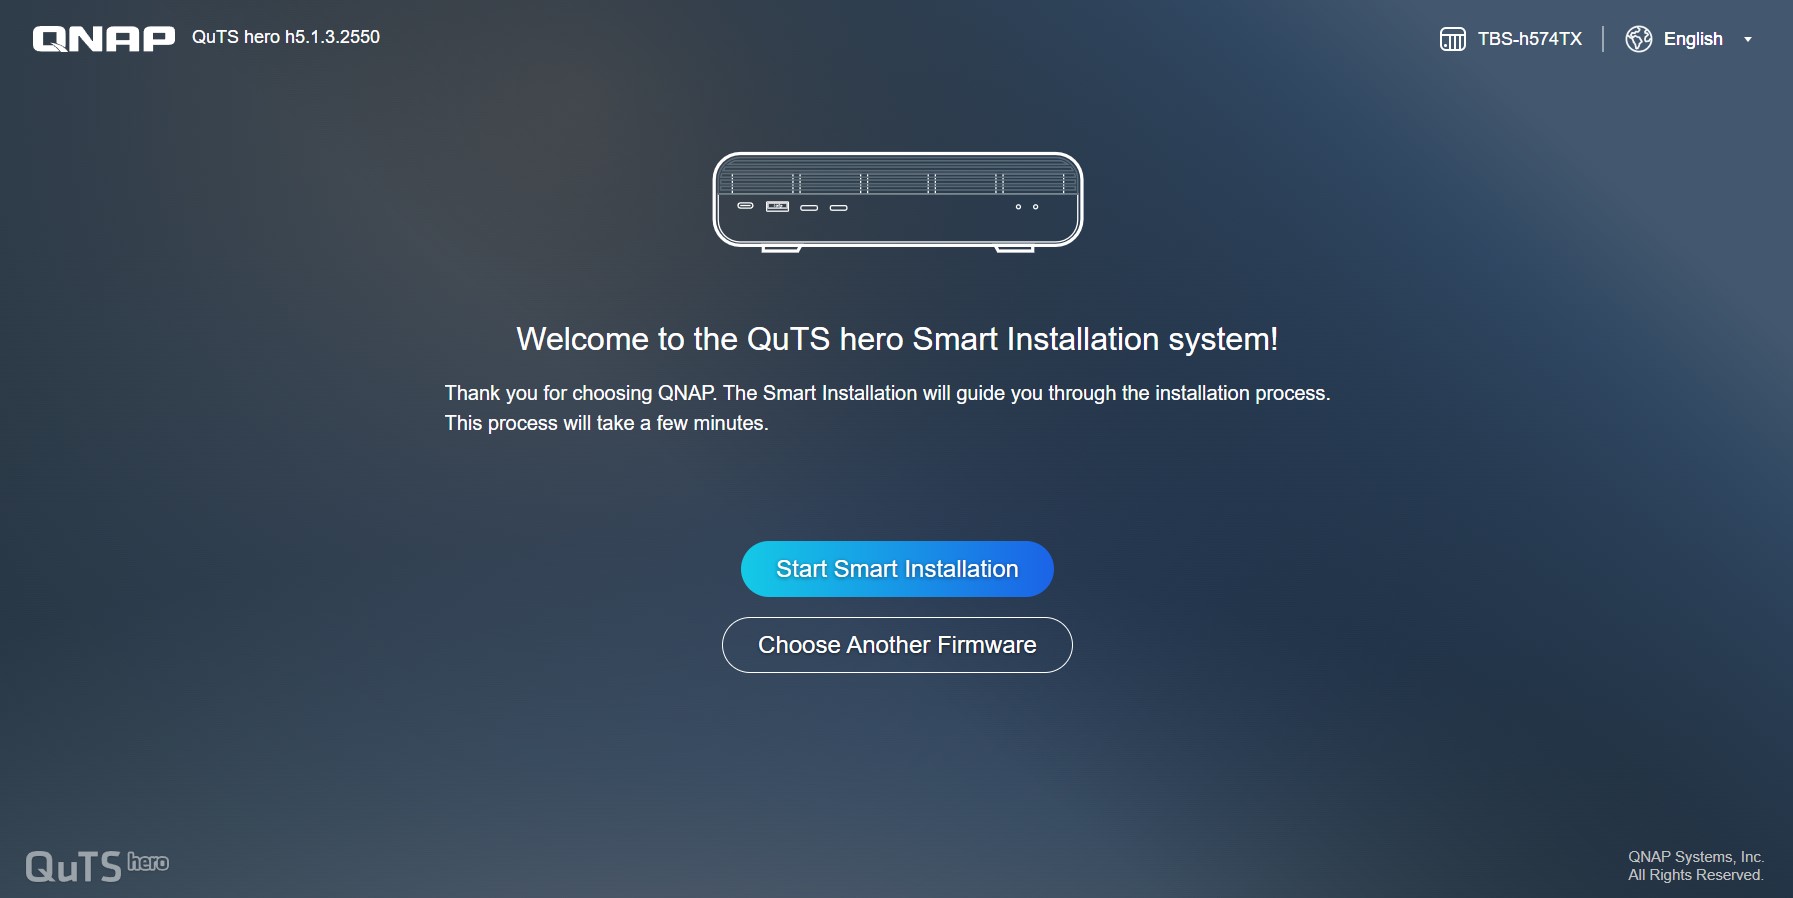The height and width of the screenshot is (898, 1793).
Task: Click the oval power button on the NAS illustration
Action: coord(745,205)
